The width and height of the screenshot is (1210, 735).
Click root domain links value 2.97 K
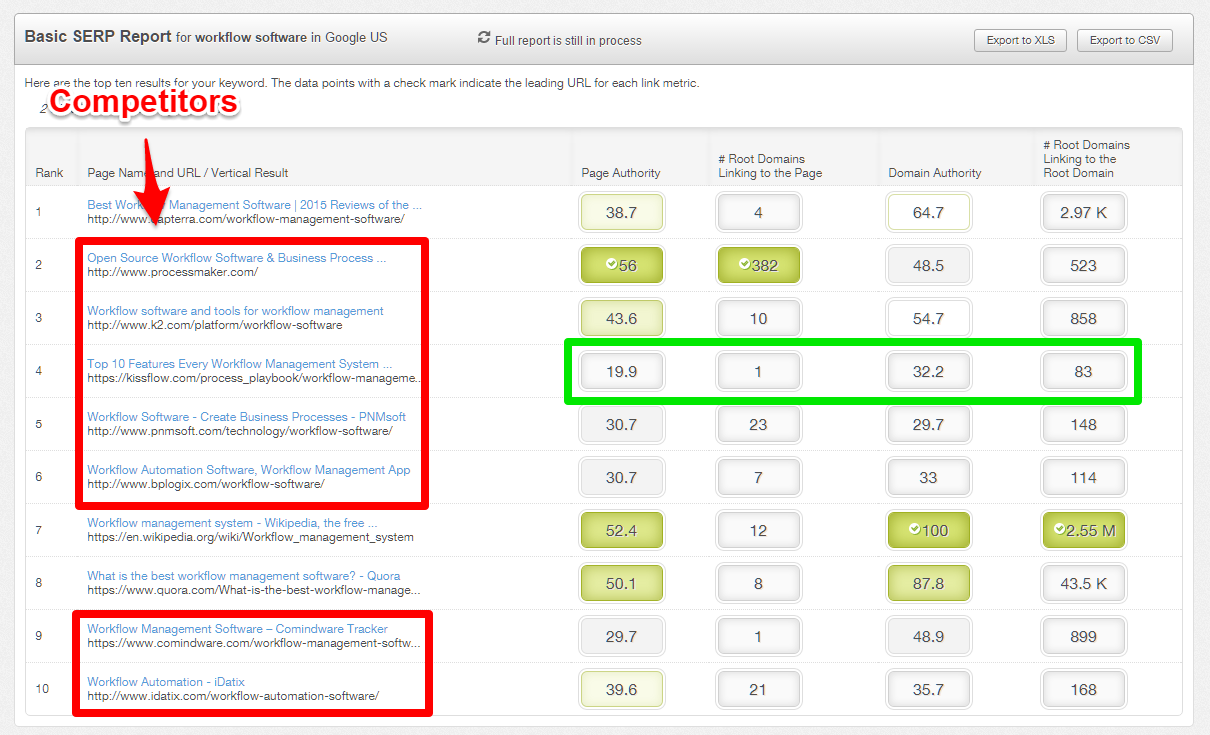(1083, 213)
